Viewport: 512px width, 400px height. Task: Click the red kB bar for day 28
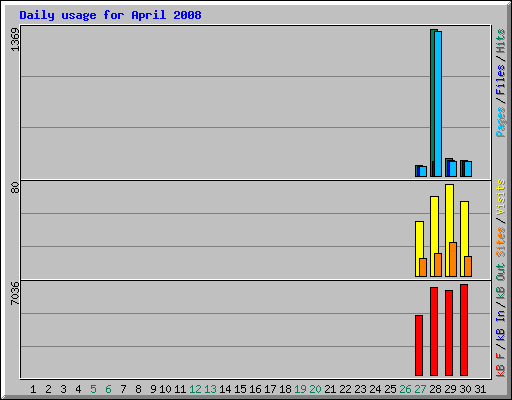pyautogui.click(x=434, y=332)
